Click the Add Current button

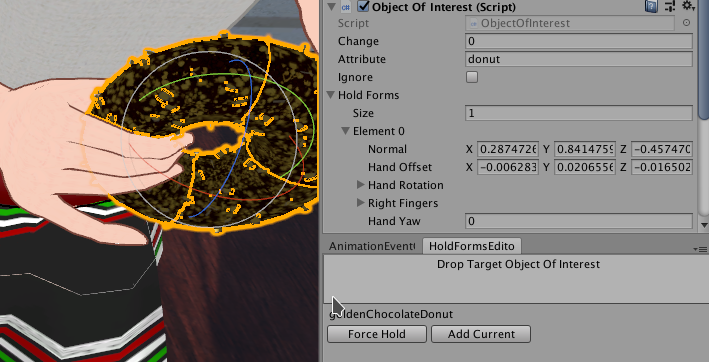tap(481, 334)
